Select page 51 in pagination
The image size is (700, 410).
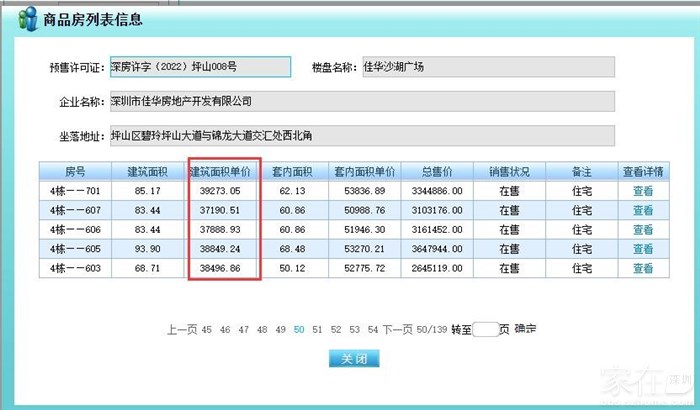pyautogui.click(x=317, y=329)
